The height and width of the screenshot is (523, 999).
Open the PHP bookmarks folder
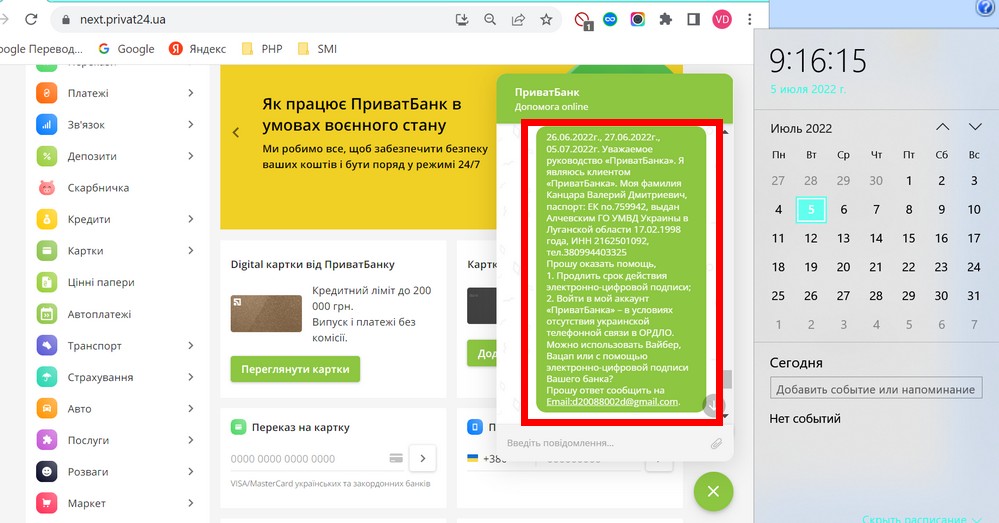[x=262, y=49]
